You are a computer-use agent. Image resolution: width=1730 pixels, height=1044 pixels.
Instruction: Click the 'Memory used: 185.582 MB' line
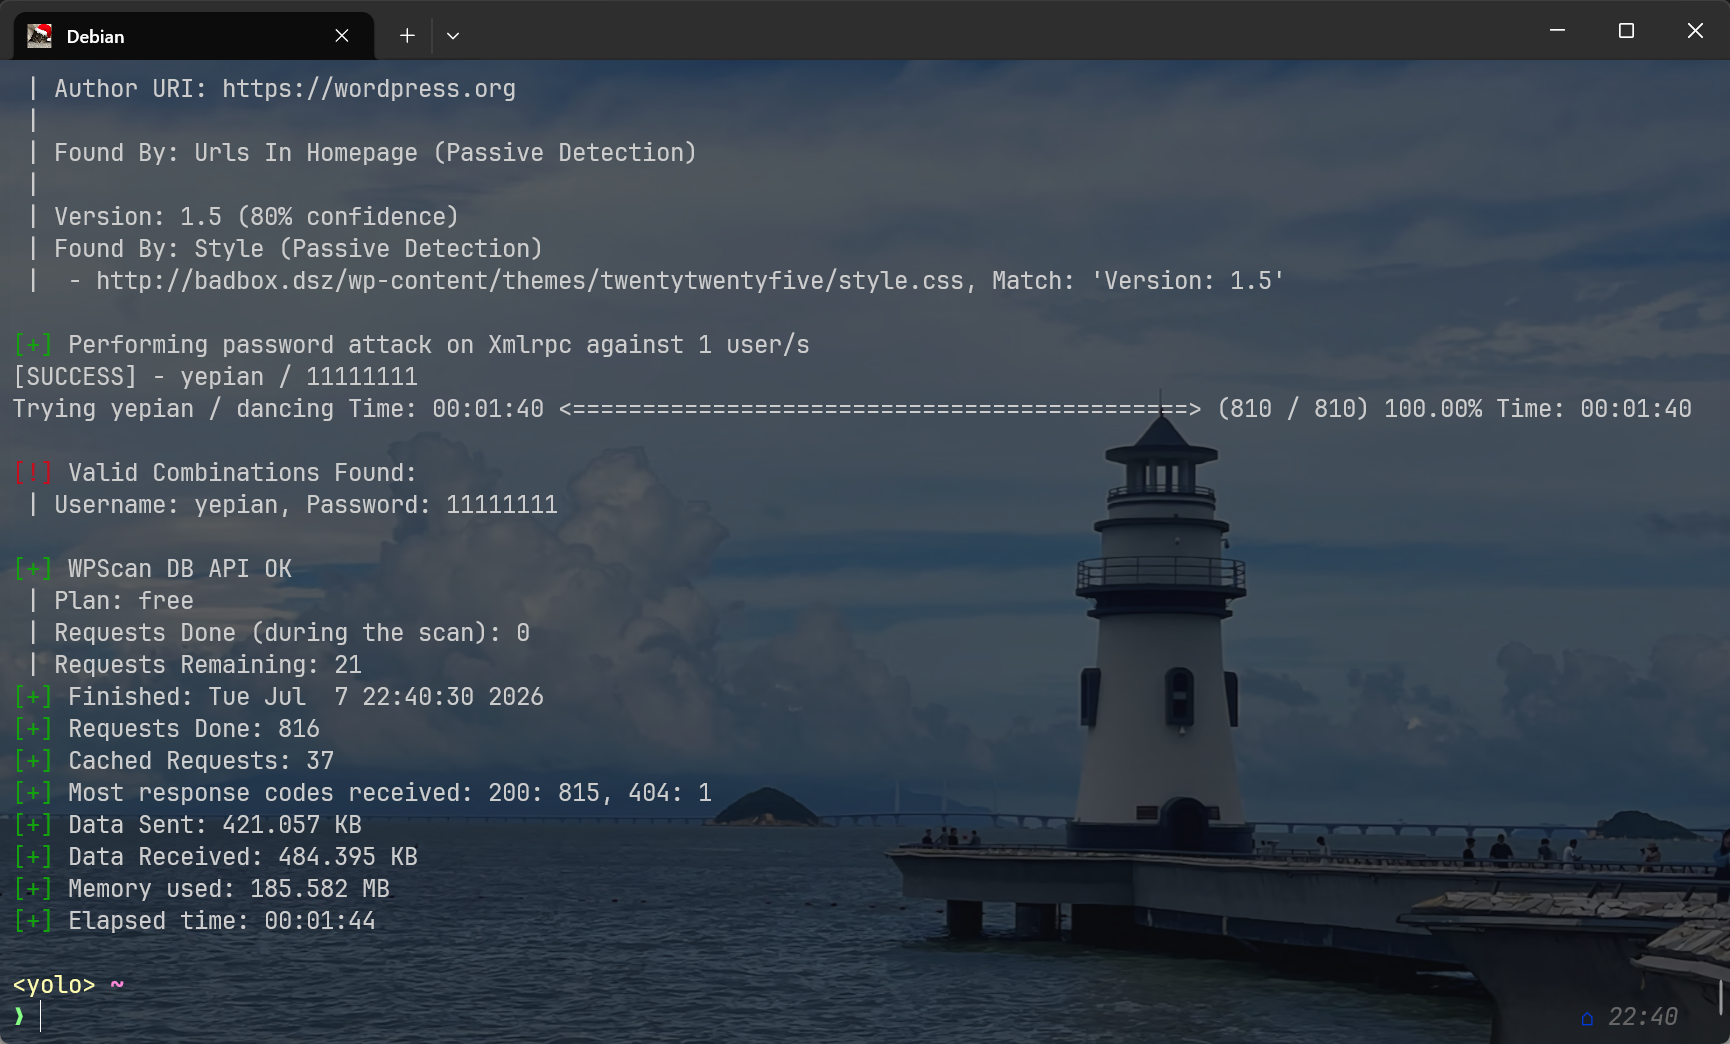202,889
